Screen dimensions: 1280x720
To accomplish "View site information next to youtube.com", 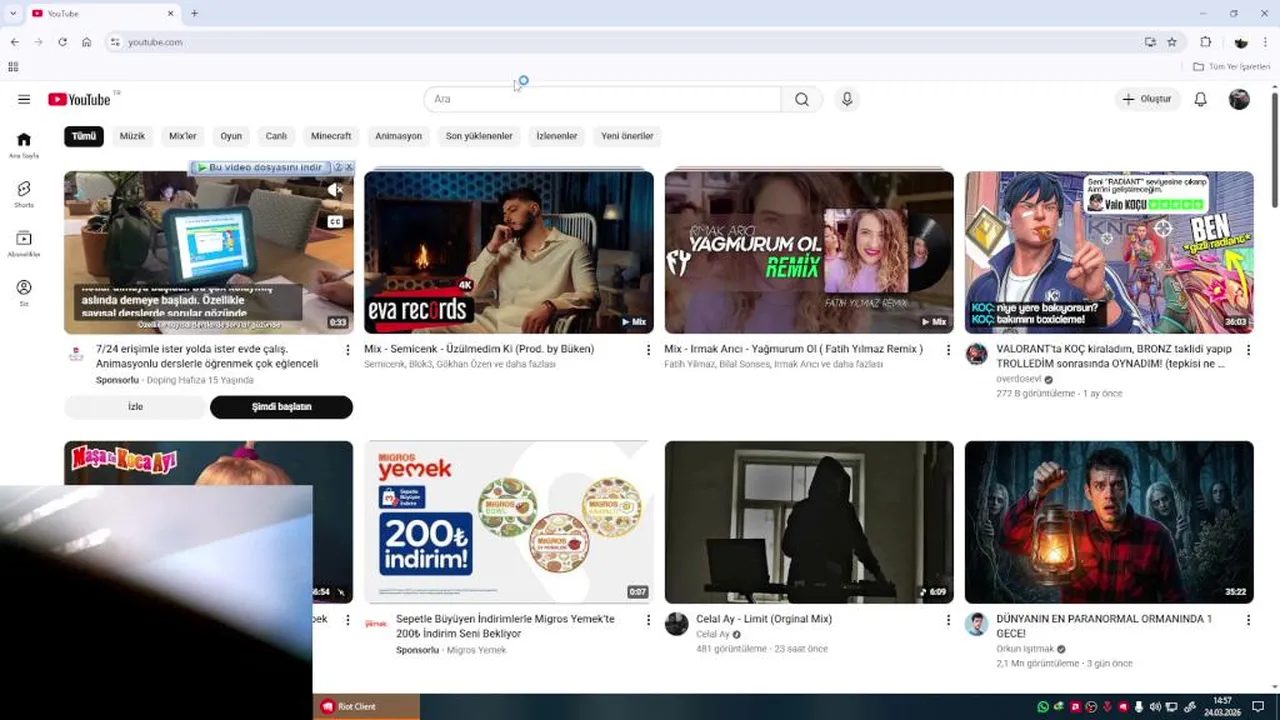I will click(115, 42).
